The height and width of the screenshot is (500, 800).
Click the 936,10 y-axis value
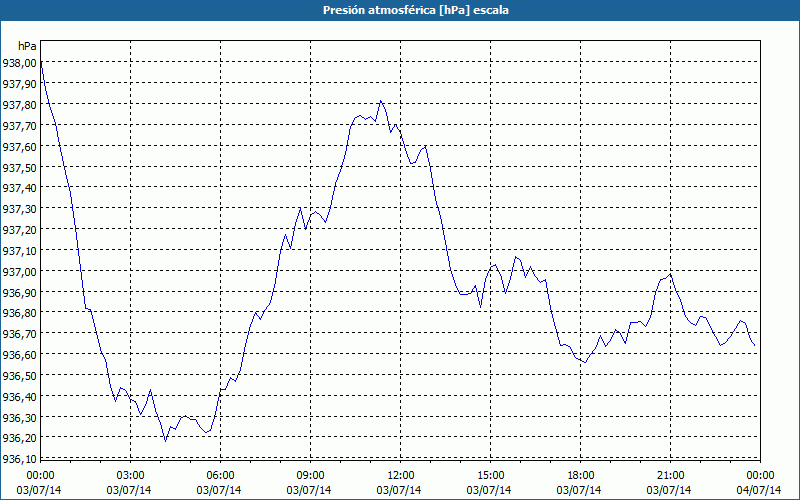click(x=19, y=459)
